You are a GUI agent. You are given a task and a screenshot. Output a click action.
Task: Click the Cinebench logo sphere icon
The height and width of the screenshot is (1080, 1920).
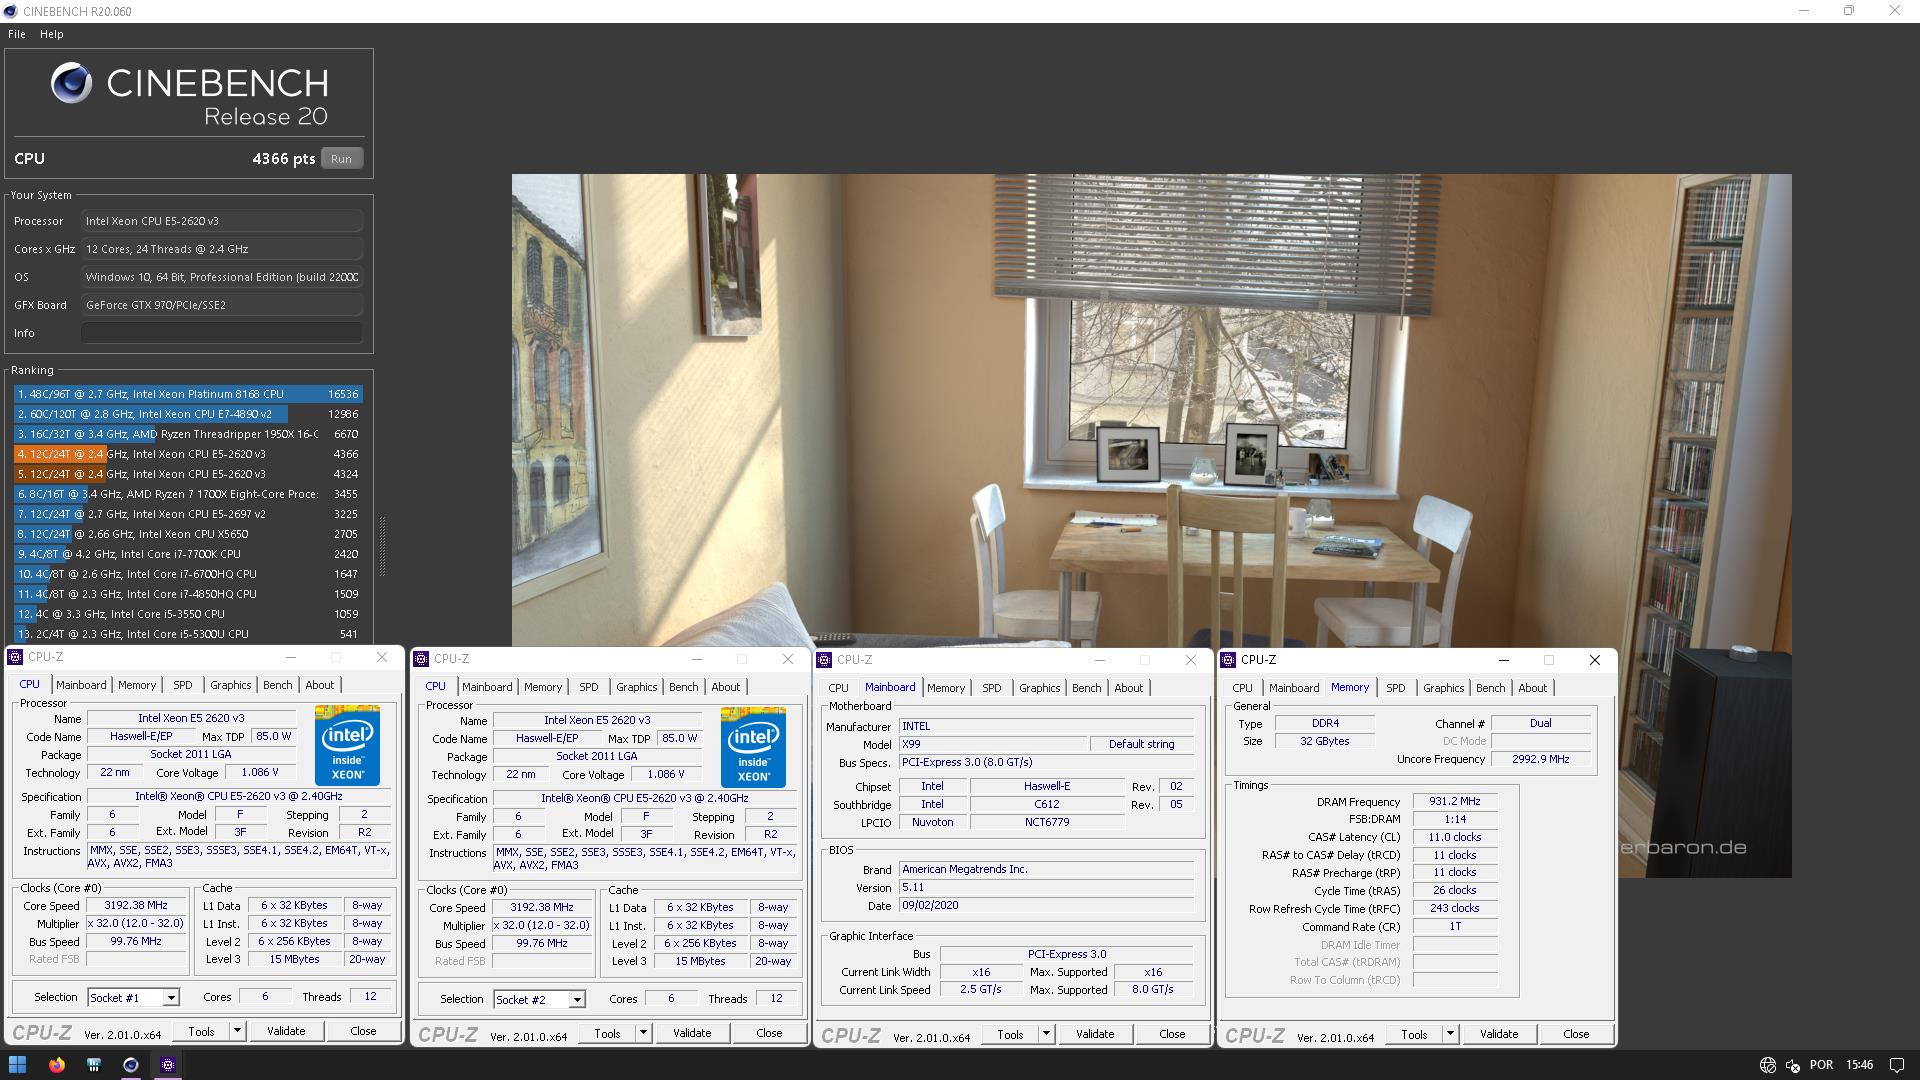point(71,83)
